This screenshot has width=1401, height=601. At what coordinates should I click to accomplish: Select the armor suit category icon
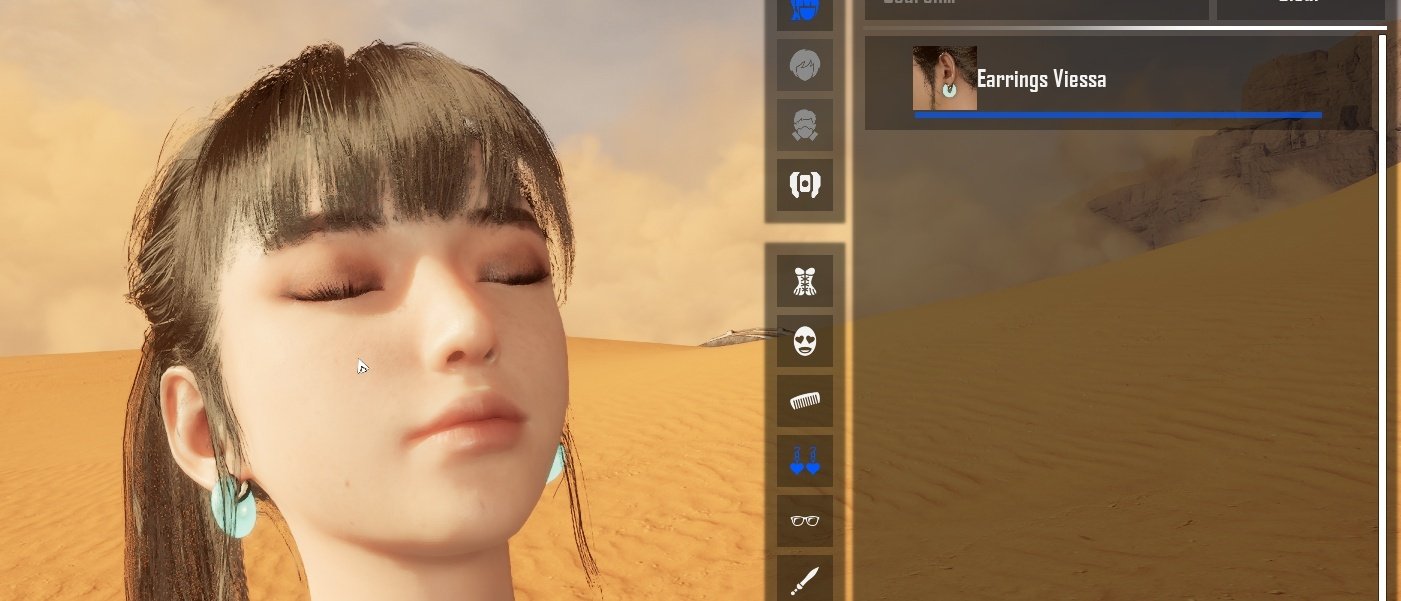pos(805,185)
